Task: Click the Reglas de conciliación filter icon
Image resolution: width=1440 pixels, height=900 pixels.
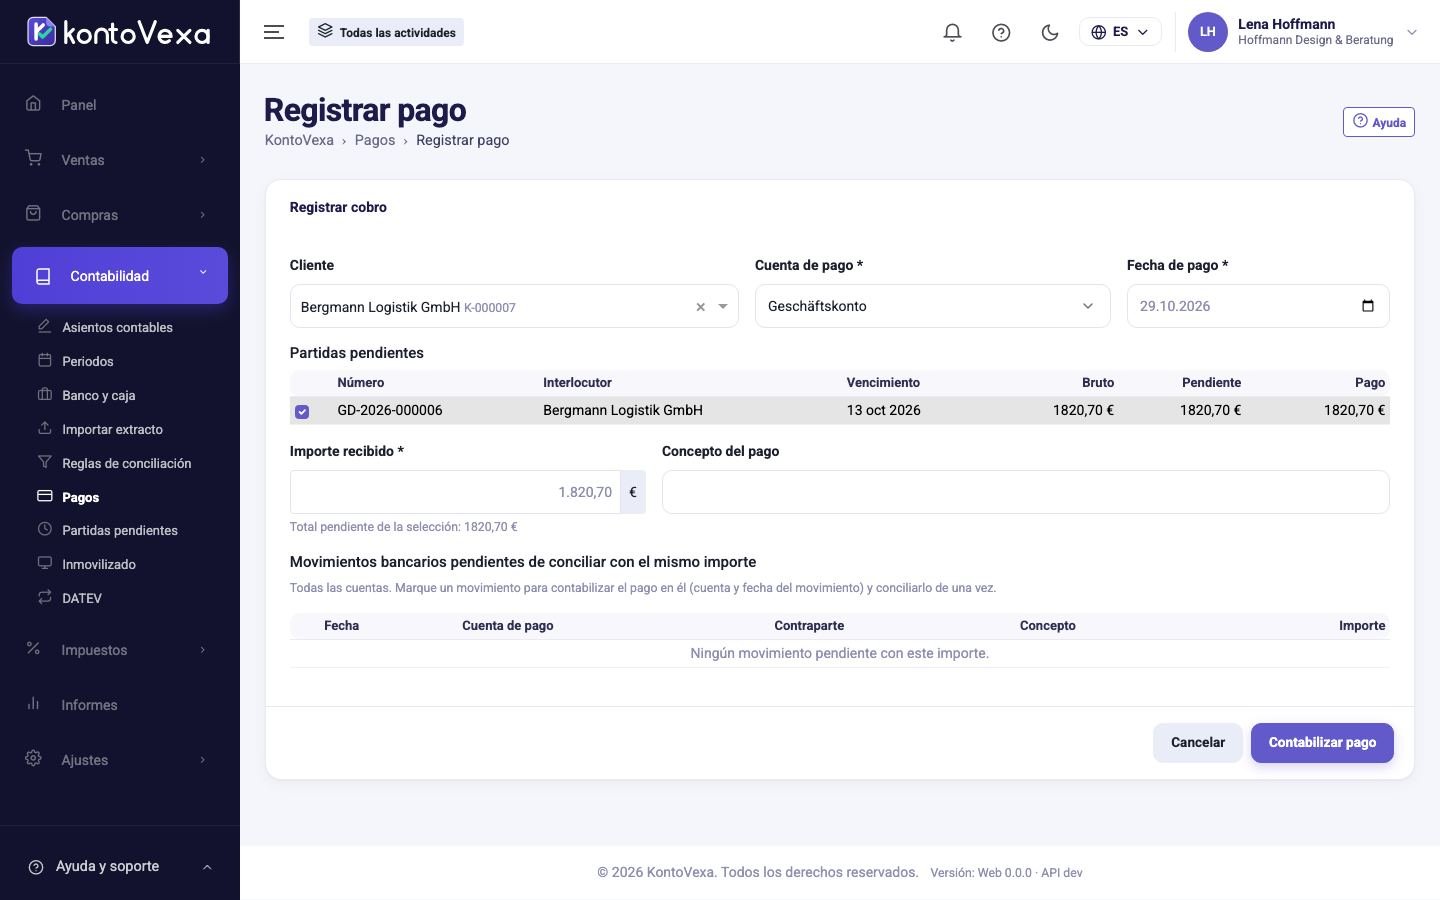Action: 44,462
